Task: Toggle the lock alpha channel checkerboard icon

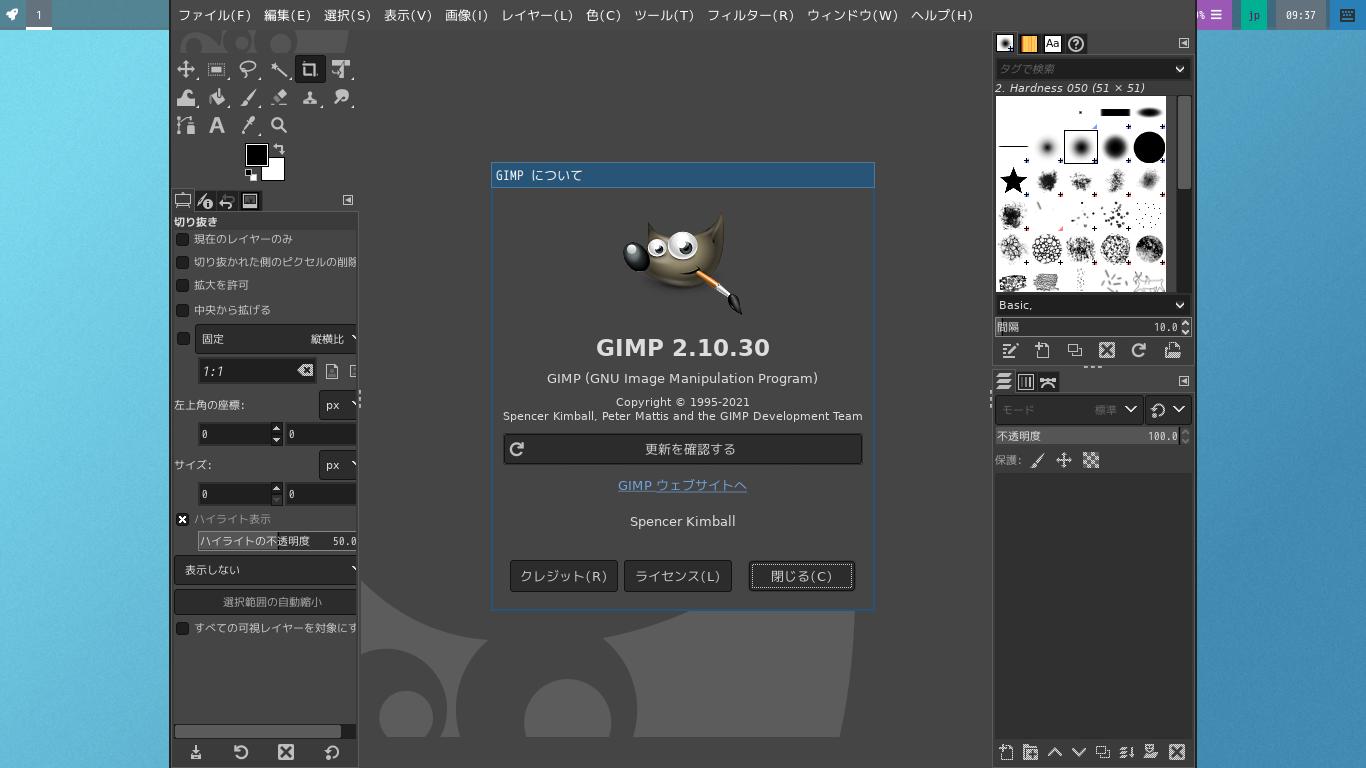Action: tap(1091, 460)
